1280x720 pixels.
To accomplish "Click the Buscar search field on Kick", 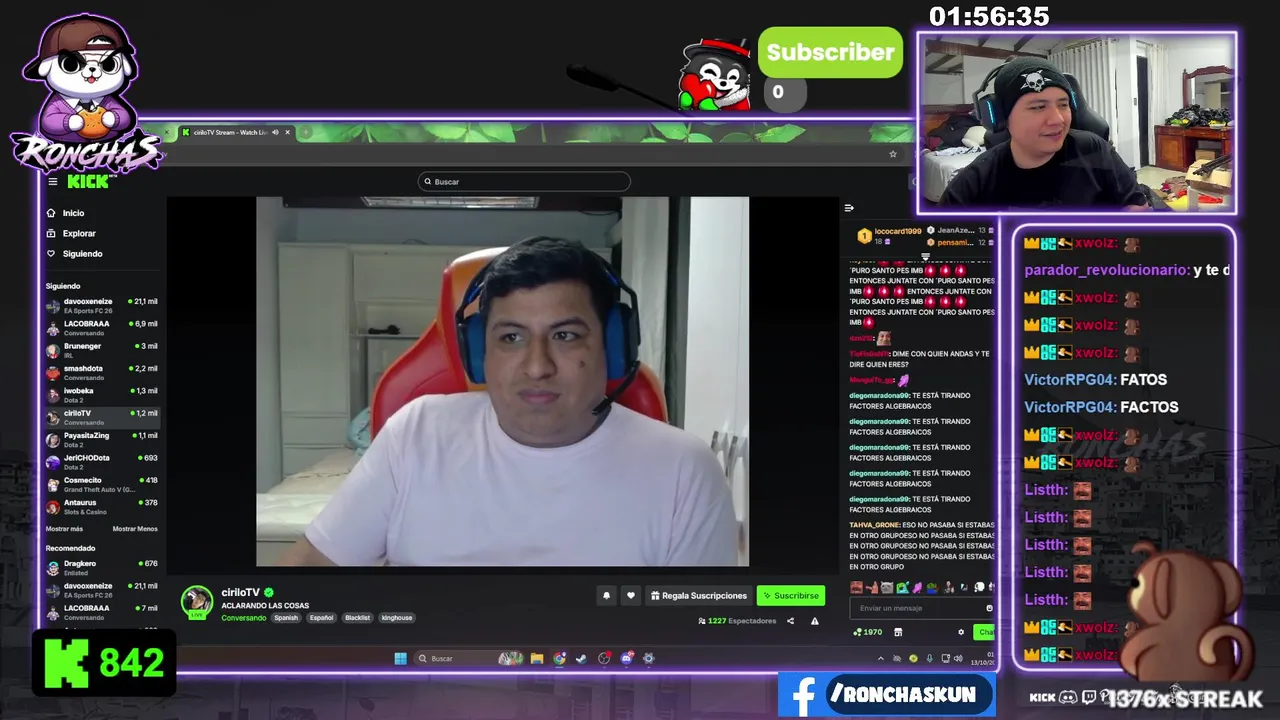I will point(524,181).
